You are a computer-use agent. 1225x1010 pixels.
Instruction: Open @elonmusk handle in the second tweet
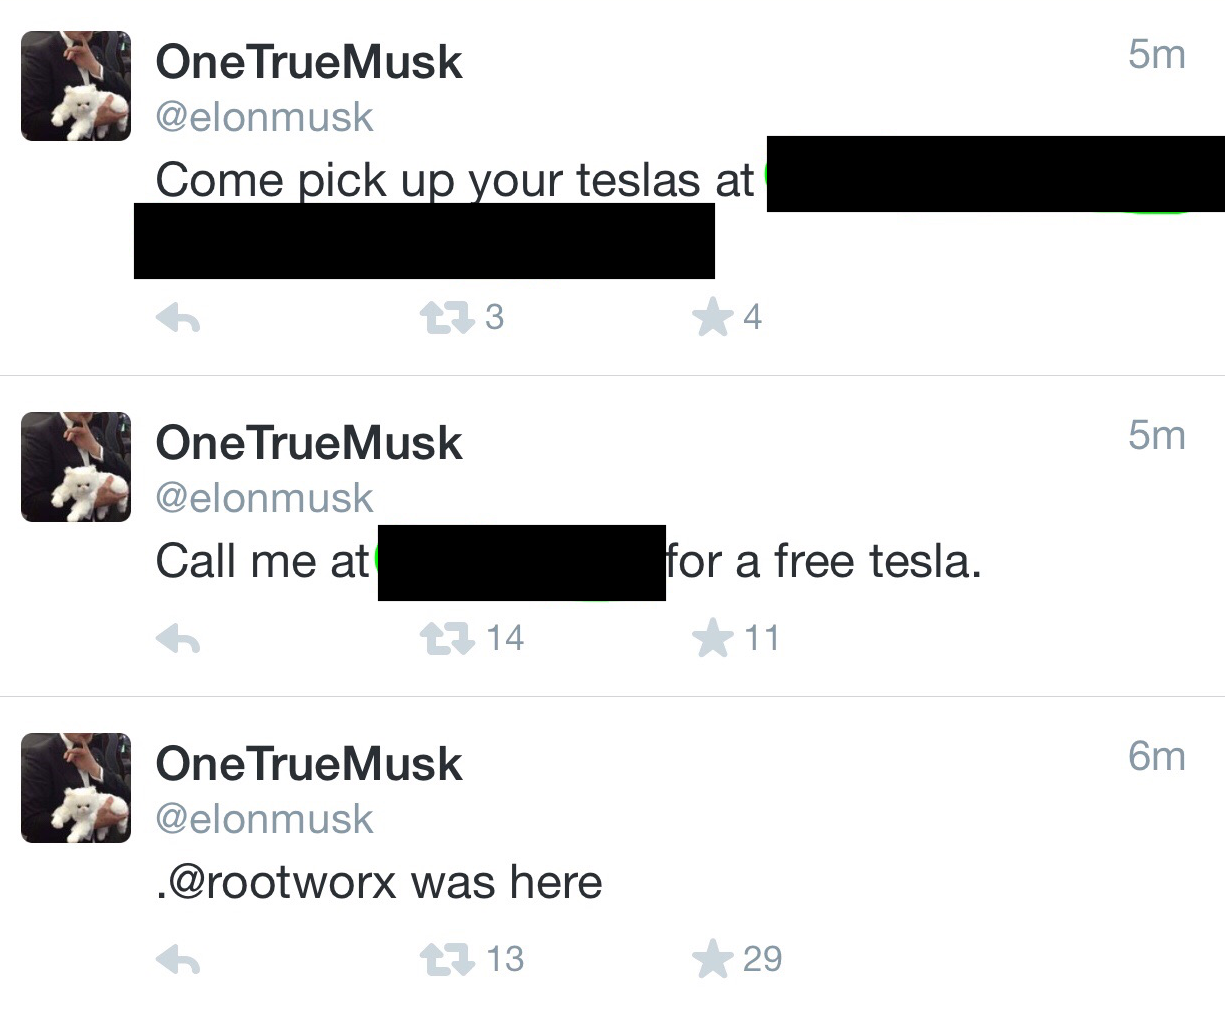click(x=264, y=498)
